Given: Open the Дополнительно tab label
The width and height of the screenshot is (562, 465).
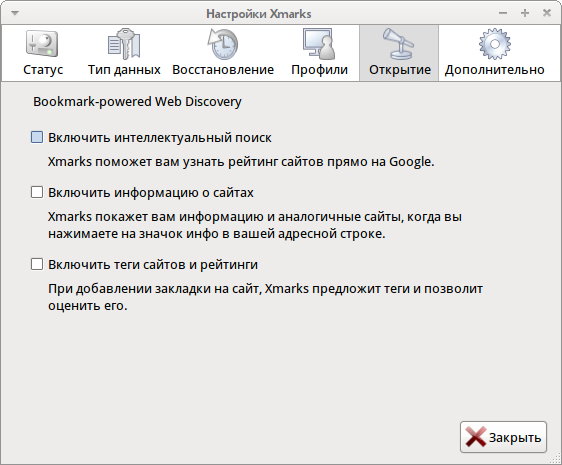Looking at the screenshot, I should (495, 70).
